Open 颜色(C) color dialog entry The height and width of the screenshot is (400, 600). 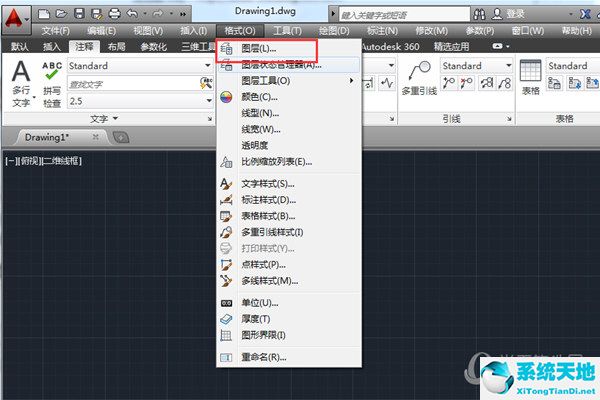289,97
